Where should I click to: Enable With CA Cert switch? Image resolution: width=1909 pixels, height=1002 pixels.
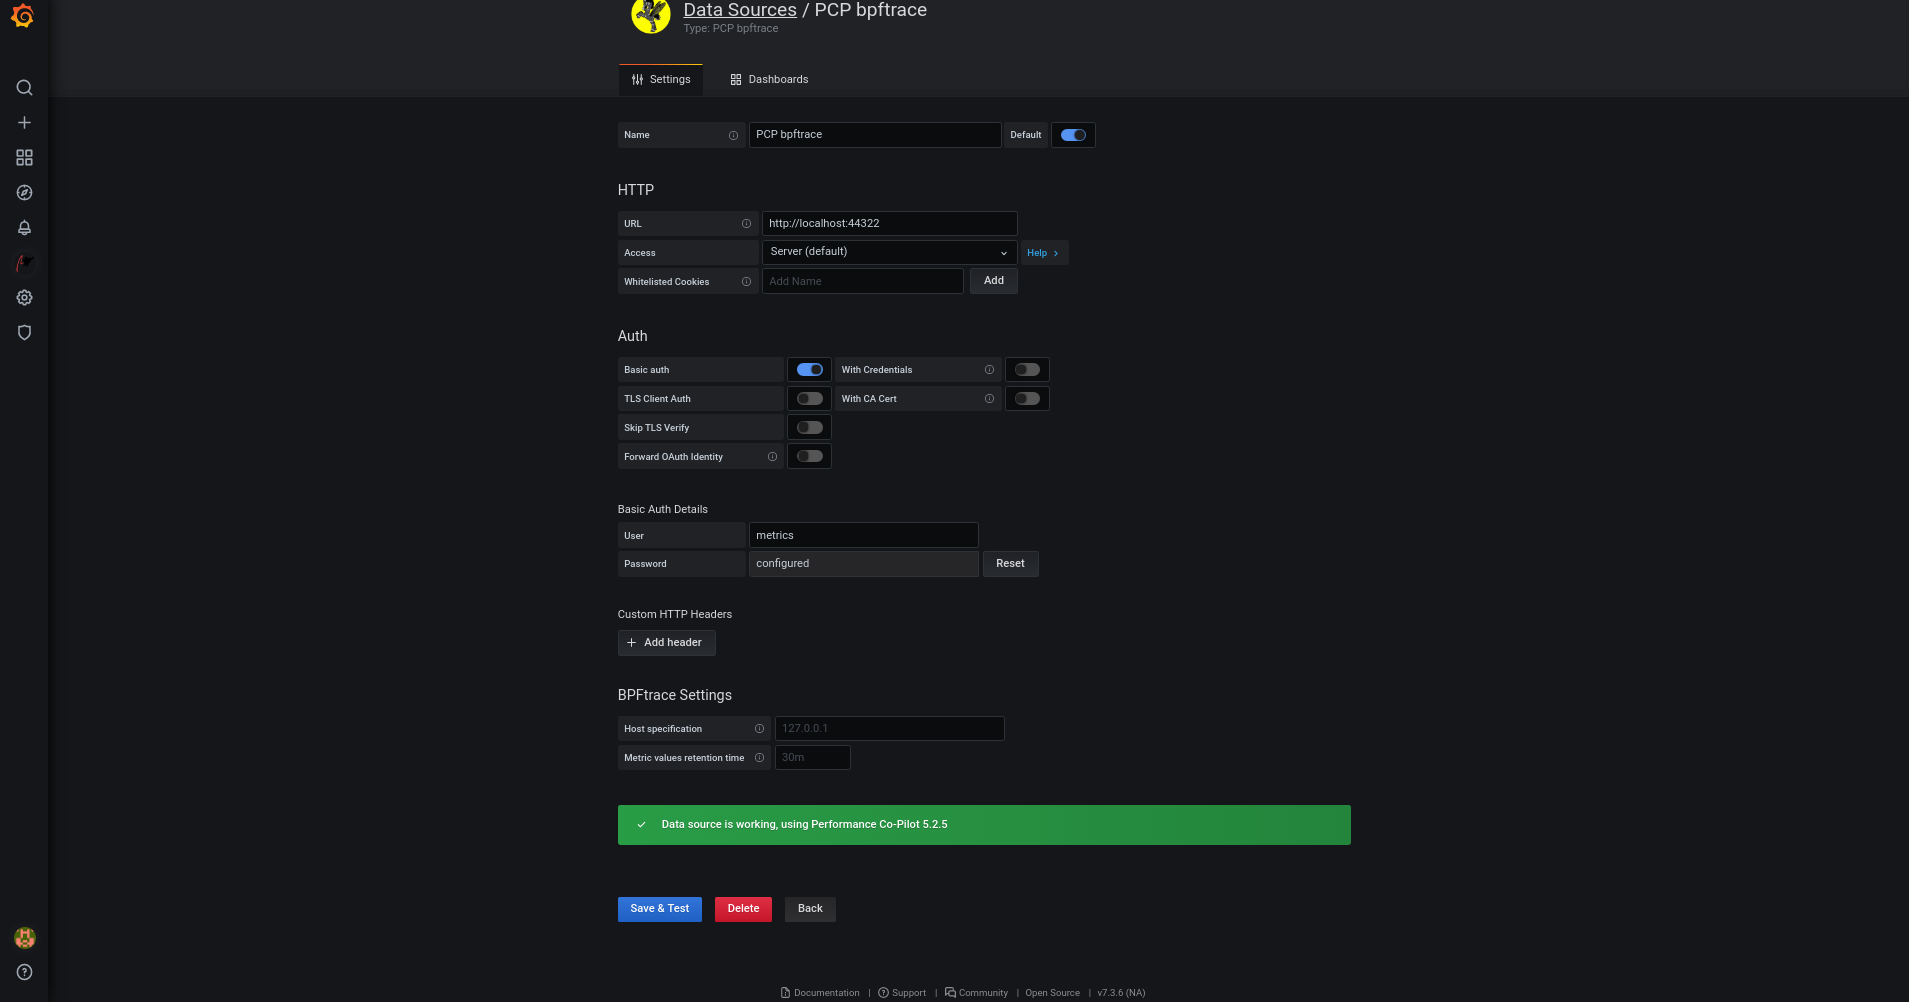pyautogui.click(x=1027, y=399)
